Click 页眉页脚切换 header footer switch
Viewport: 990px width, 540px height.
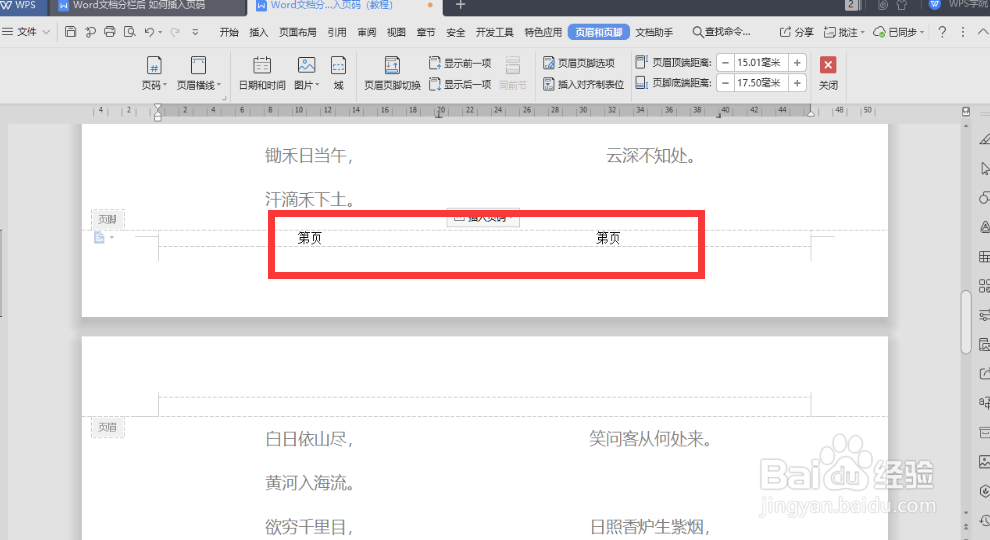point(392,73)
